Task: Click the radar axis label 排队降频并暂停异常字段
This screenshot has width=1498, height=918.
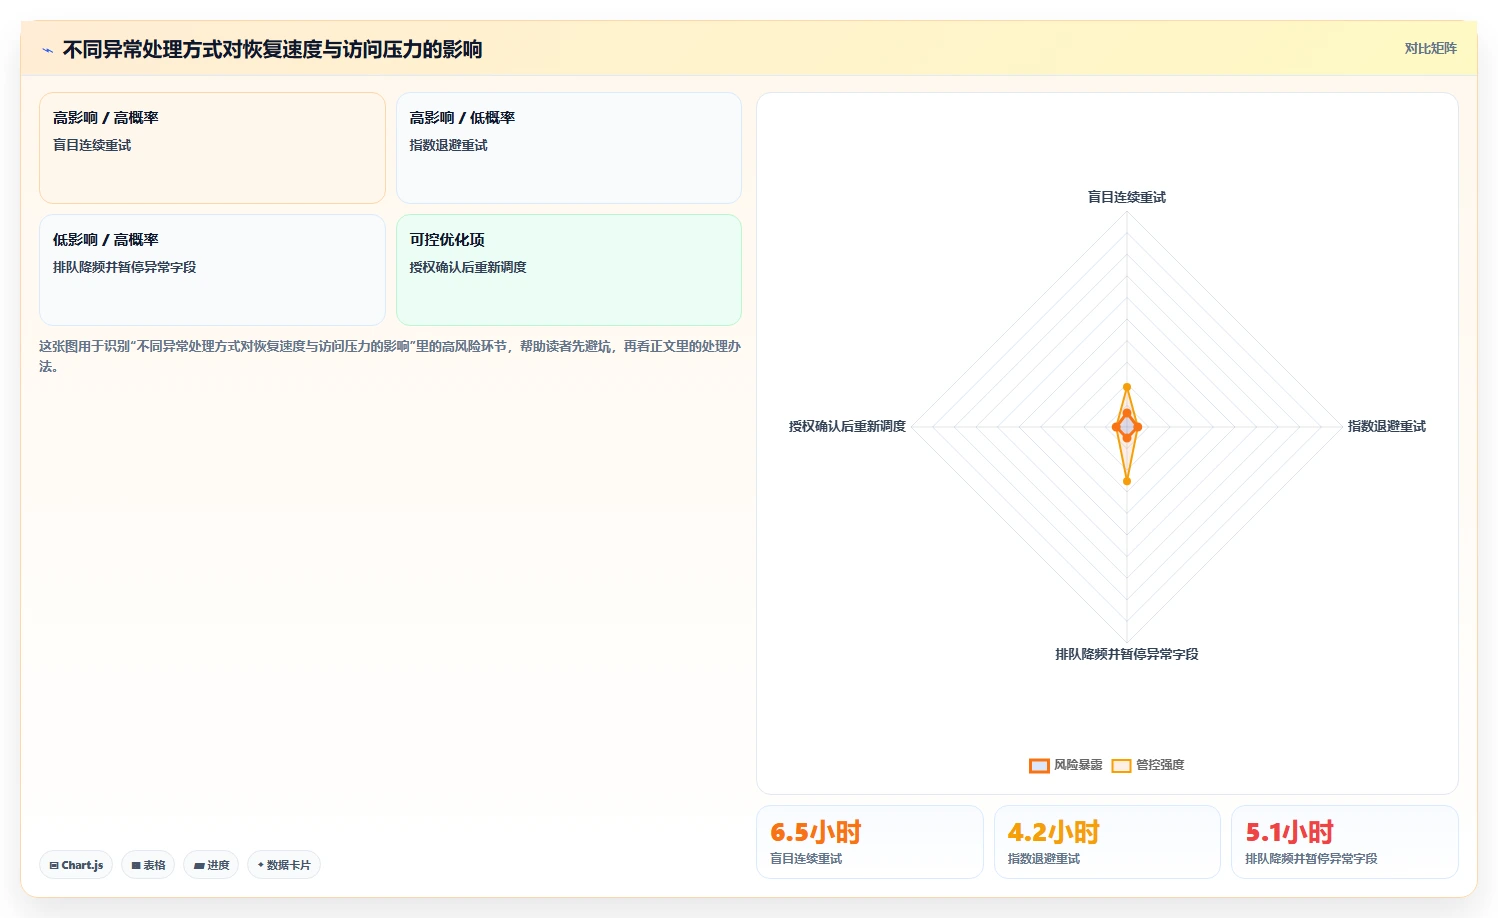Action: coord(1127,654)
